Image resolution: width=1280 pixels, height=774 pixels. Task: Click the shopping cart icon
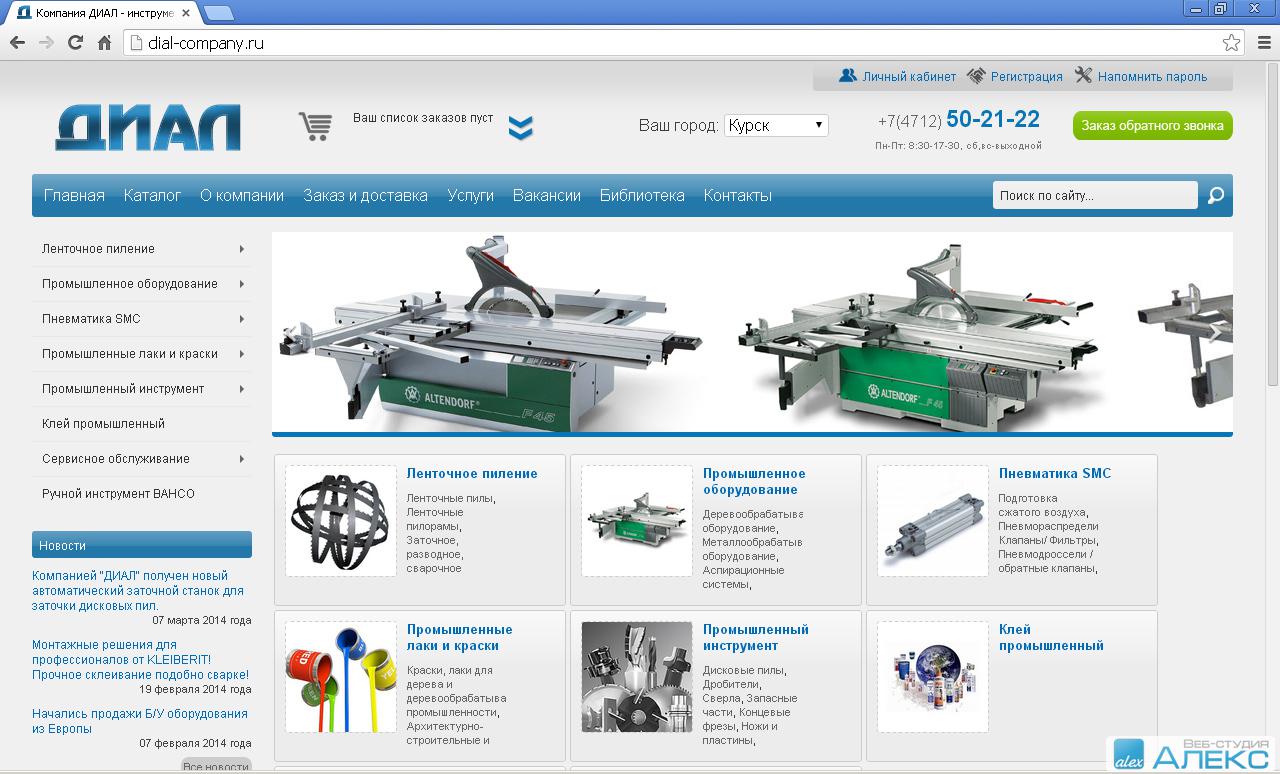pos(315,126)
